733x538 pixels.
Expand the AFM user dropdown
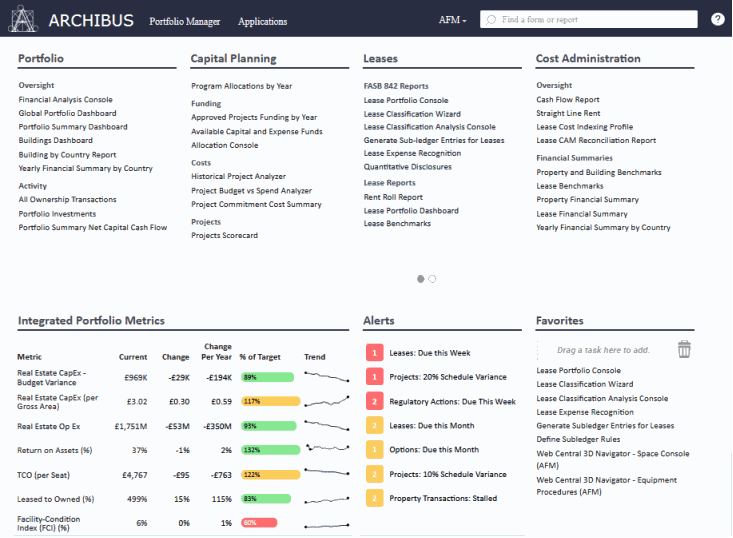[x=452, y=20]
